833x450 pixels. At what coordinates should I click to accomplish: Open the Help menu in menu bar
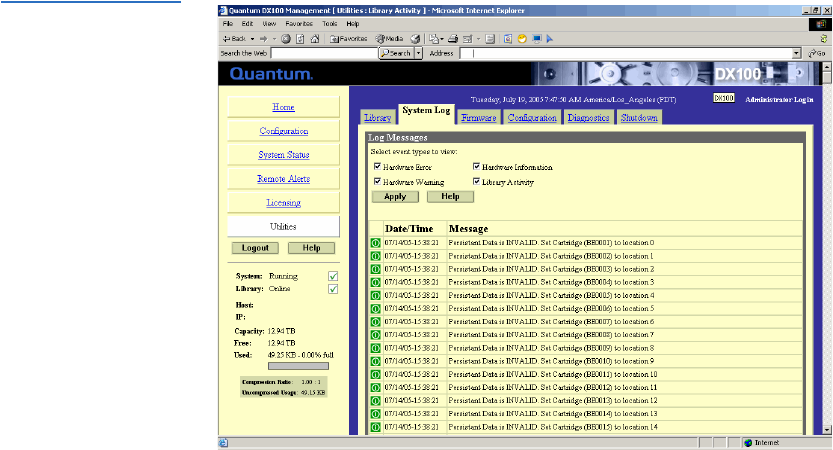coord(353,23)
